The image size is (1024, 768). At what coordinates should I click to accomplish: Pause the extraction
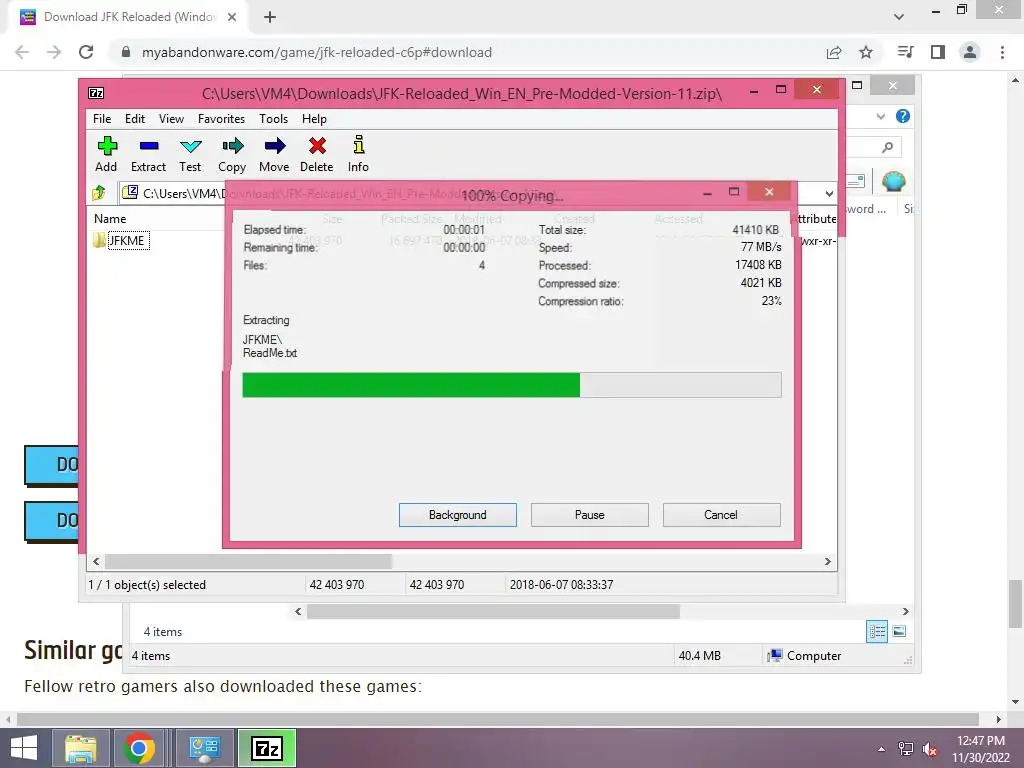point(590,515)
